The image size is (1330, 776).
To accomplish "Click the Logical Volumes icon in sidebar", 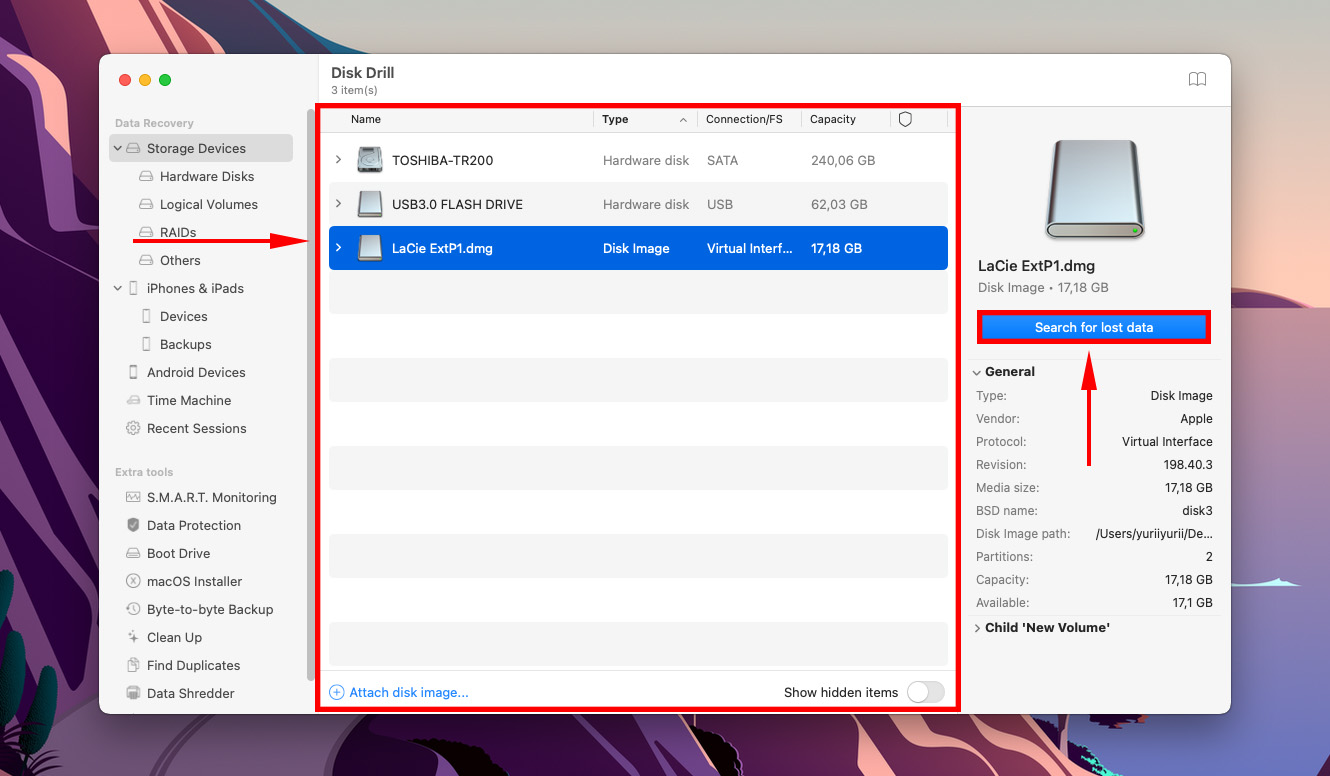I will click(x=146, y=204).
